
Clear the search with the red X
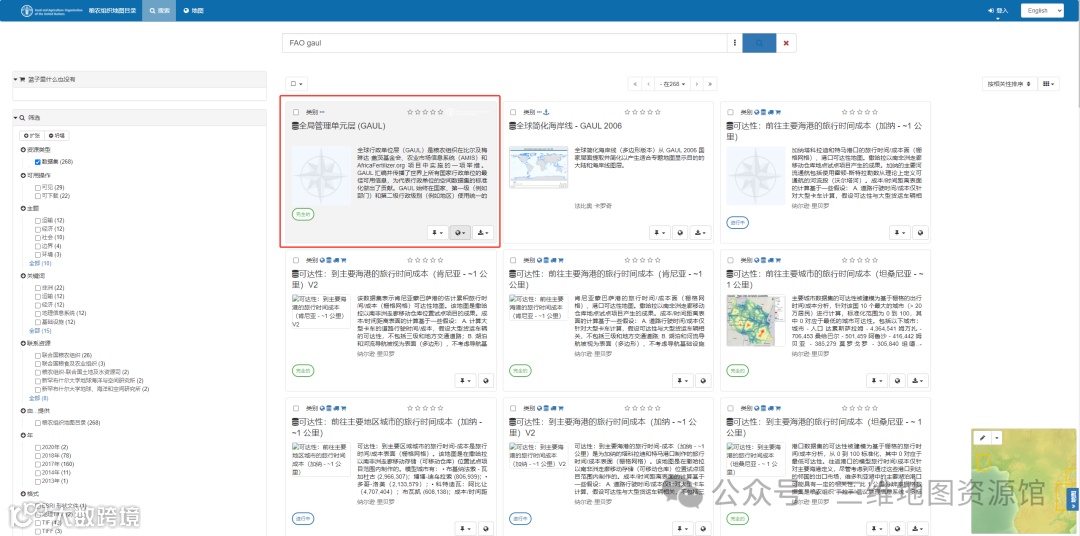[785, 43]
